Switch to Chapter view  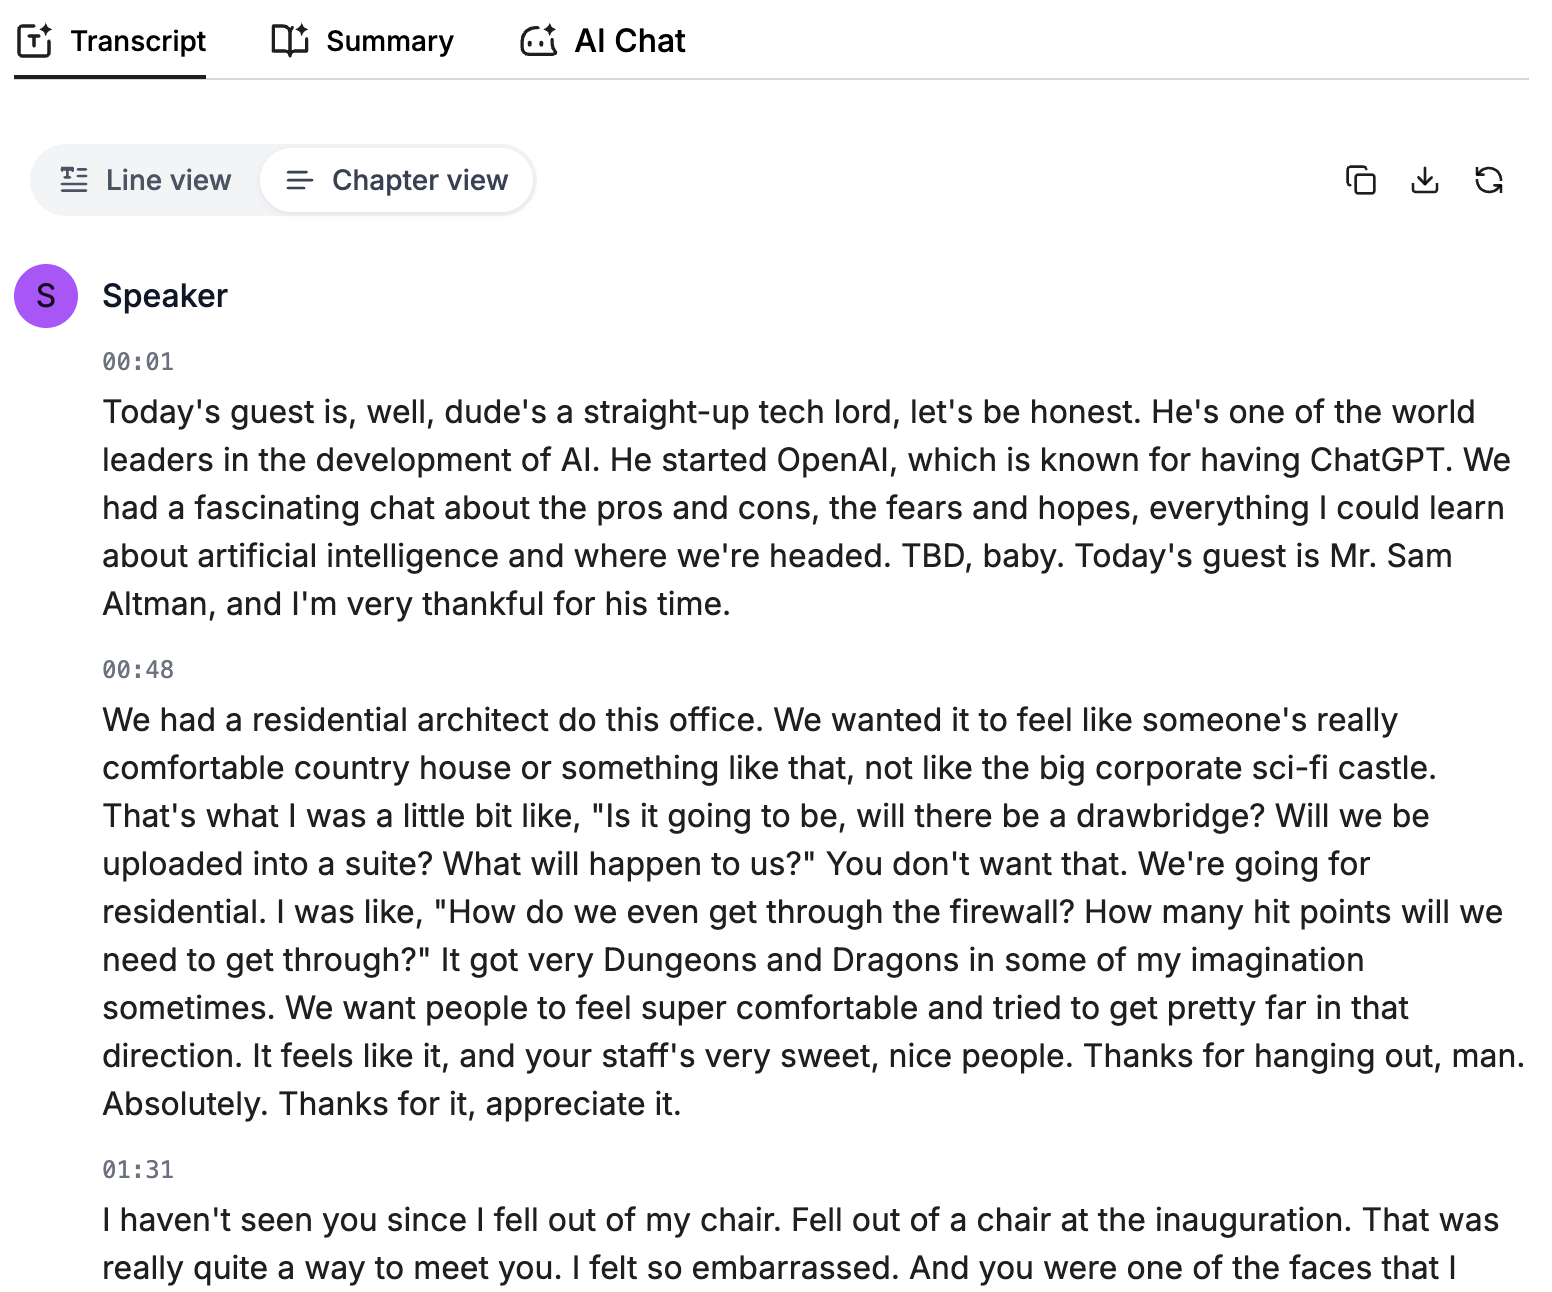[397, 180]
